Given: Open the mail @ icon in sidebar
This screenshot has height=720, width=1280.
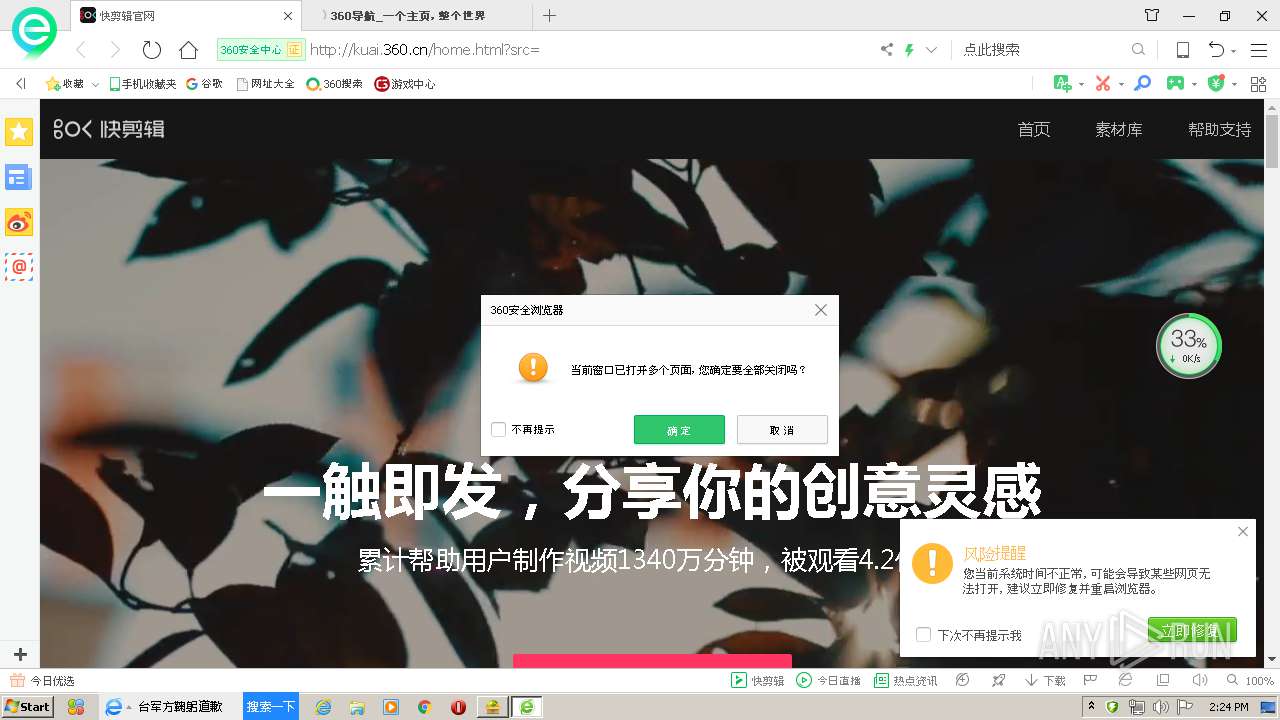Looking at the screenshot, I should (19, 267).
